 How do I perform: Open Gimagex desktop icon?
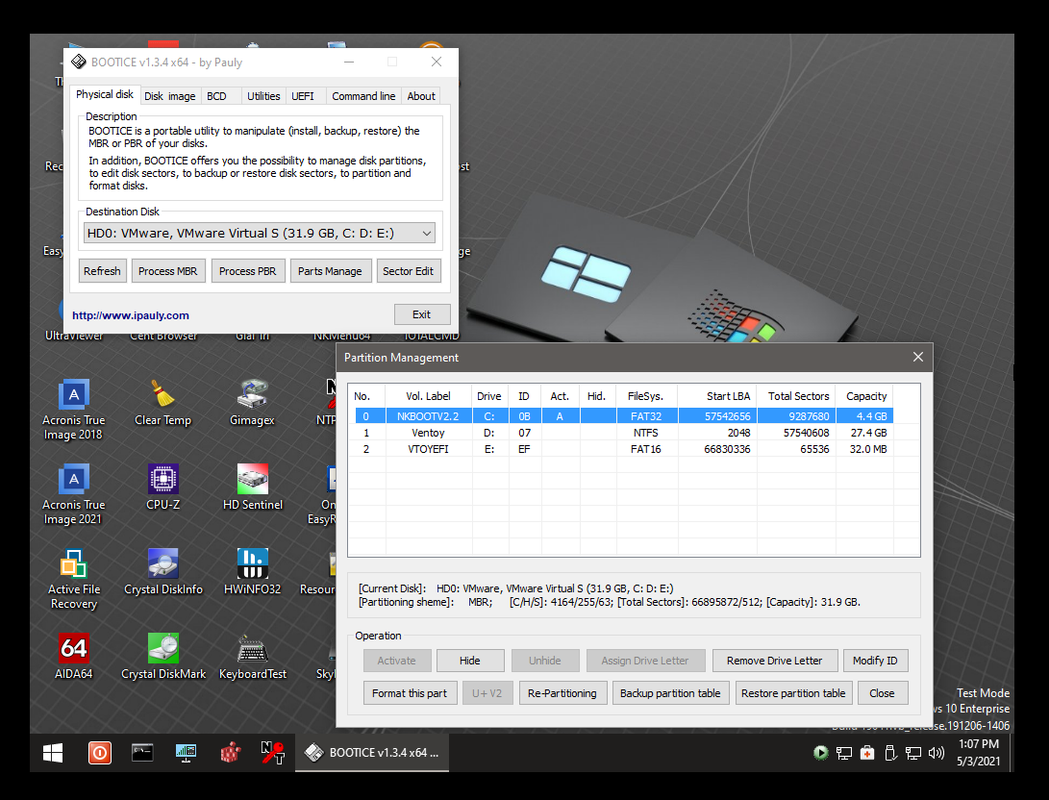[252, 403]
